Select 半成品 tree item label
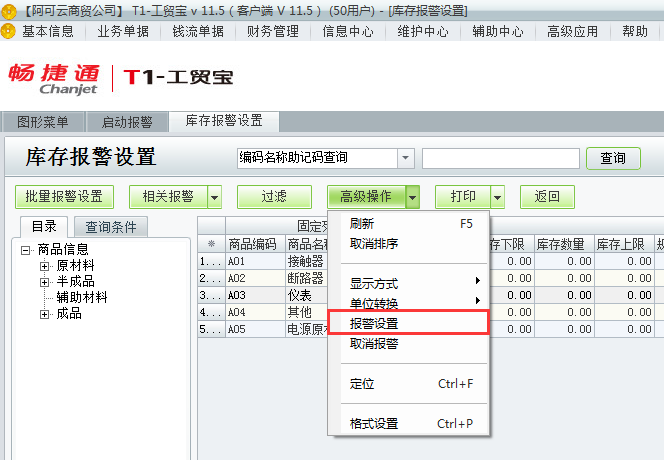 [x=75, y=281]
